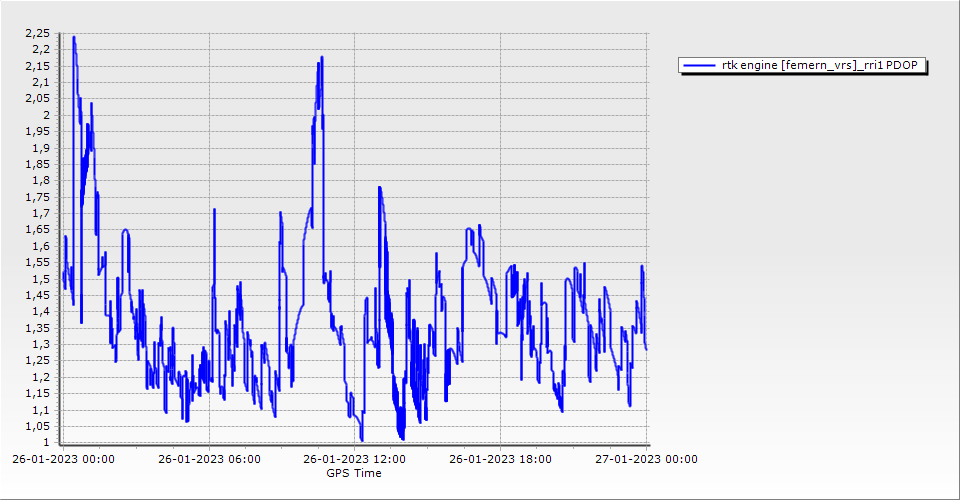Click the 1,78 spike just after 12:00

point(379,188)
